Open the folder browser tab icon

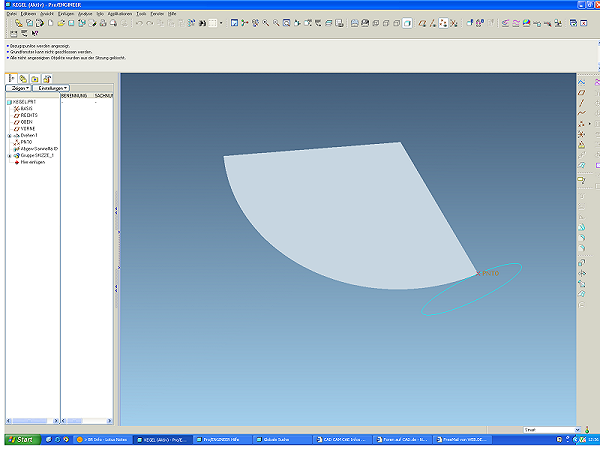coord(35,79)
